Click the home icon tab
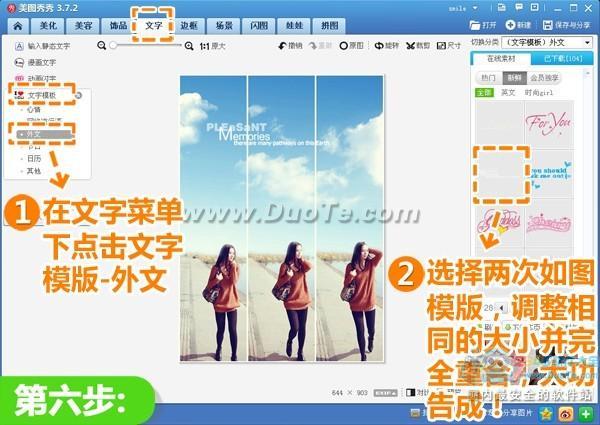This screenshot has width=600, height=425. (17, 26)
